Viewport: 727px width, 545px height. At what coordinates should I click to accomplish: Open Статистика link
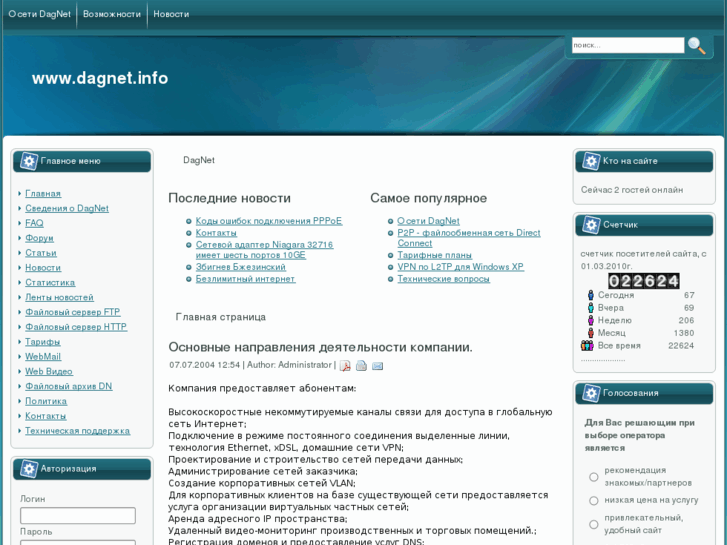50,282
